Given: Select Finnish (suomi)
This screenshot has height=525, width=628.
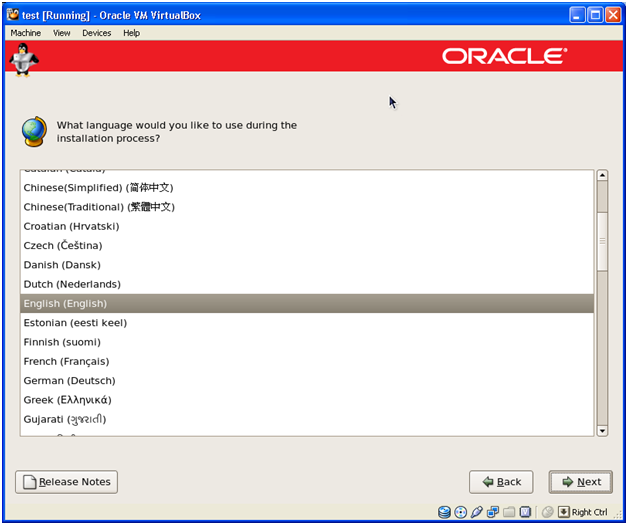Looking at the screenshot, I should tap(307, 342).
